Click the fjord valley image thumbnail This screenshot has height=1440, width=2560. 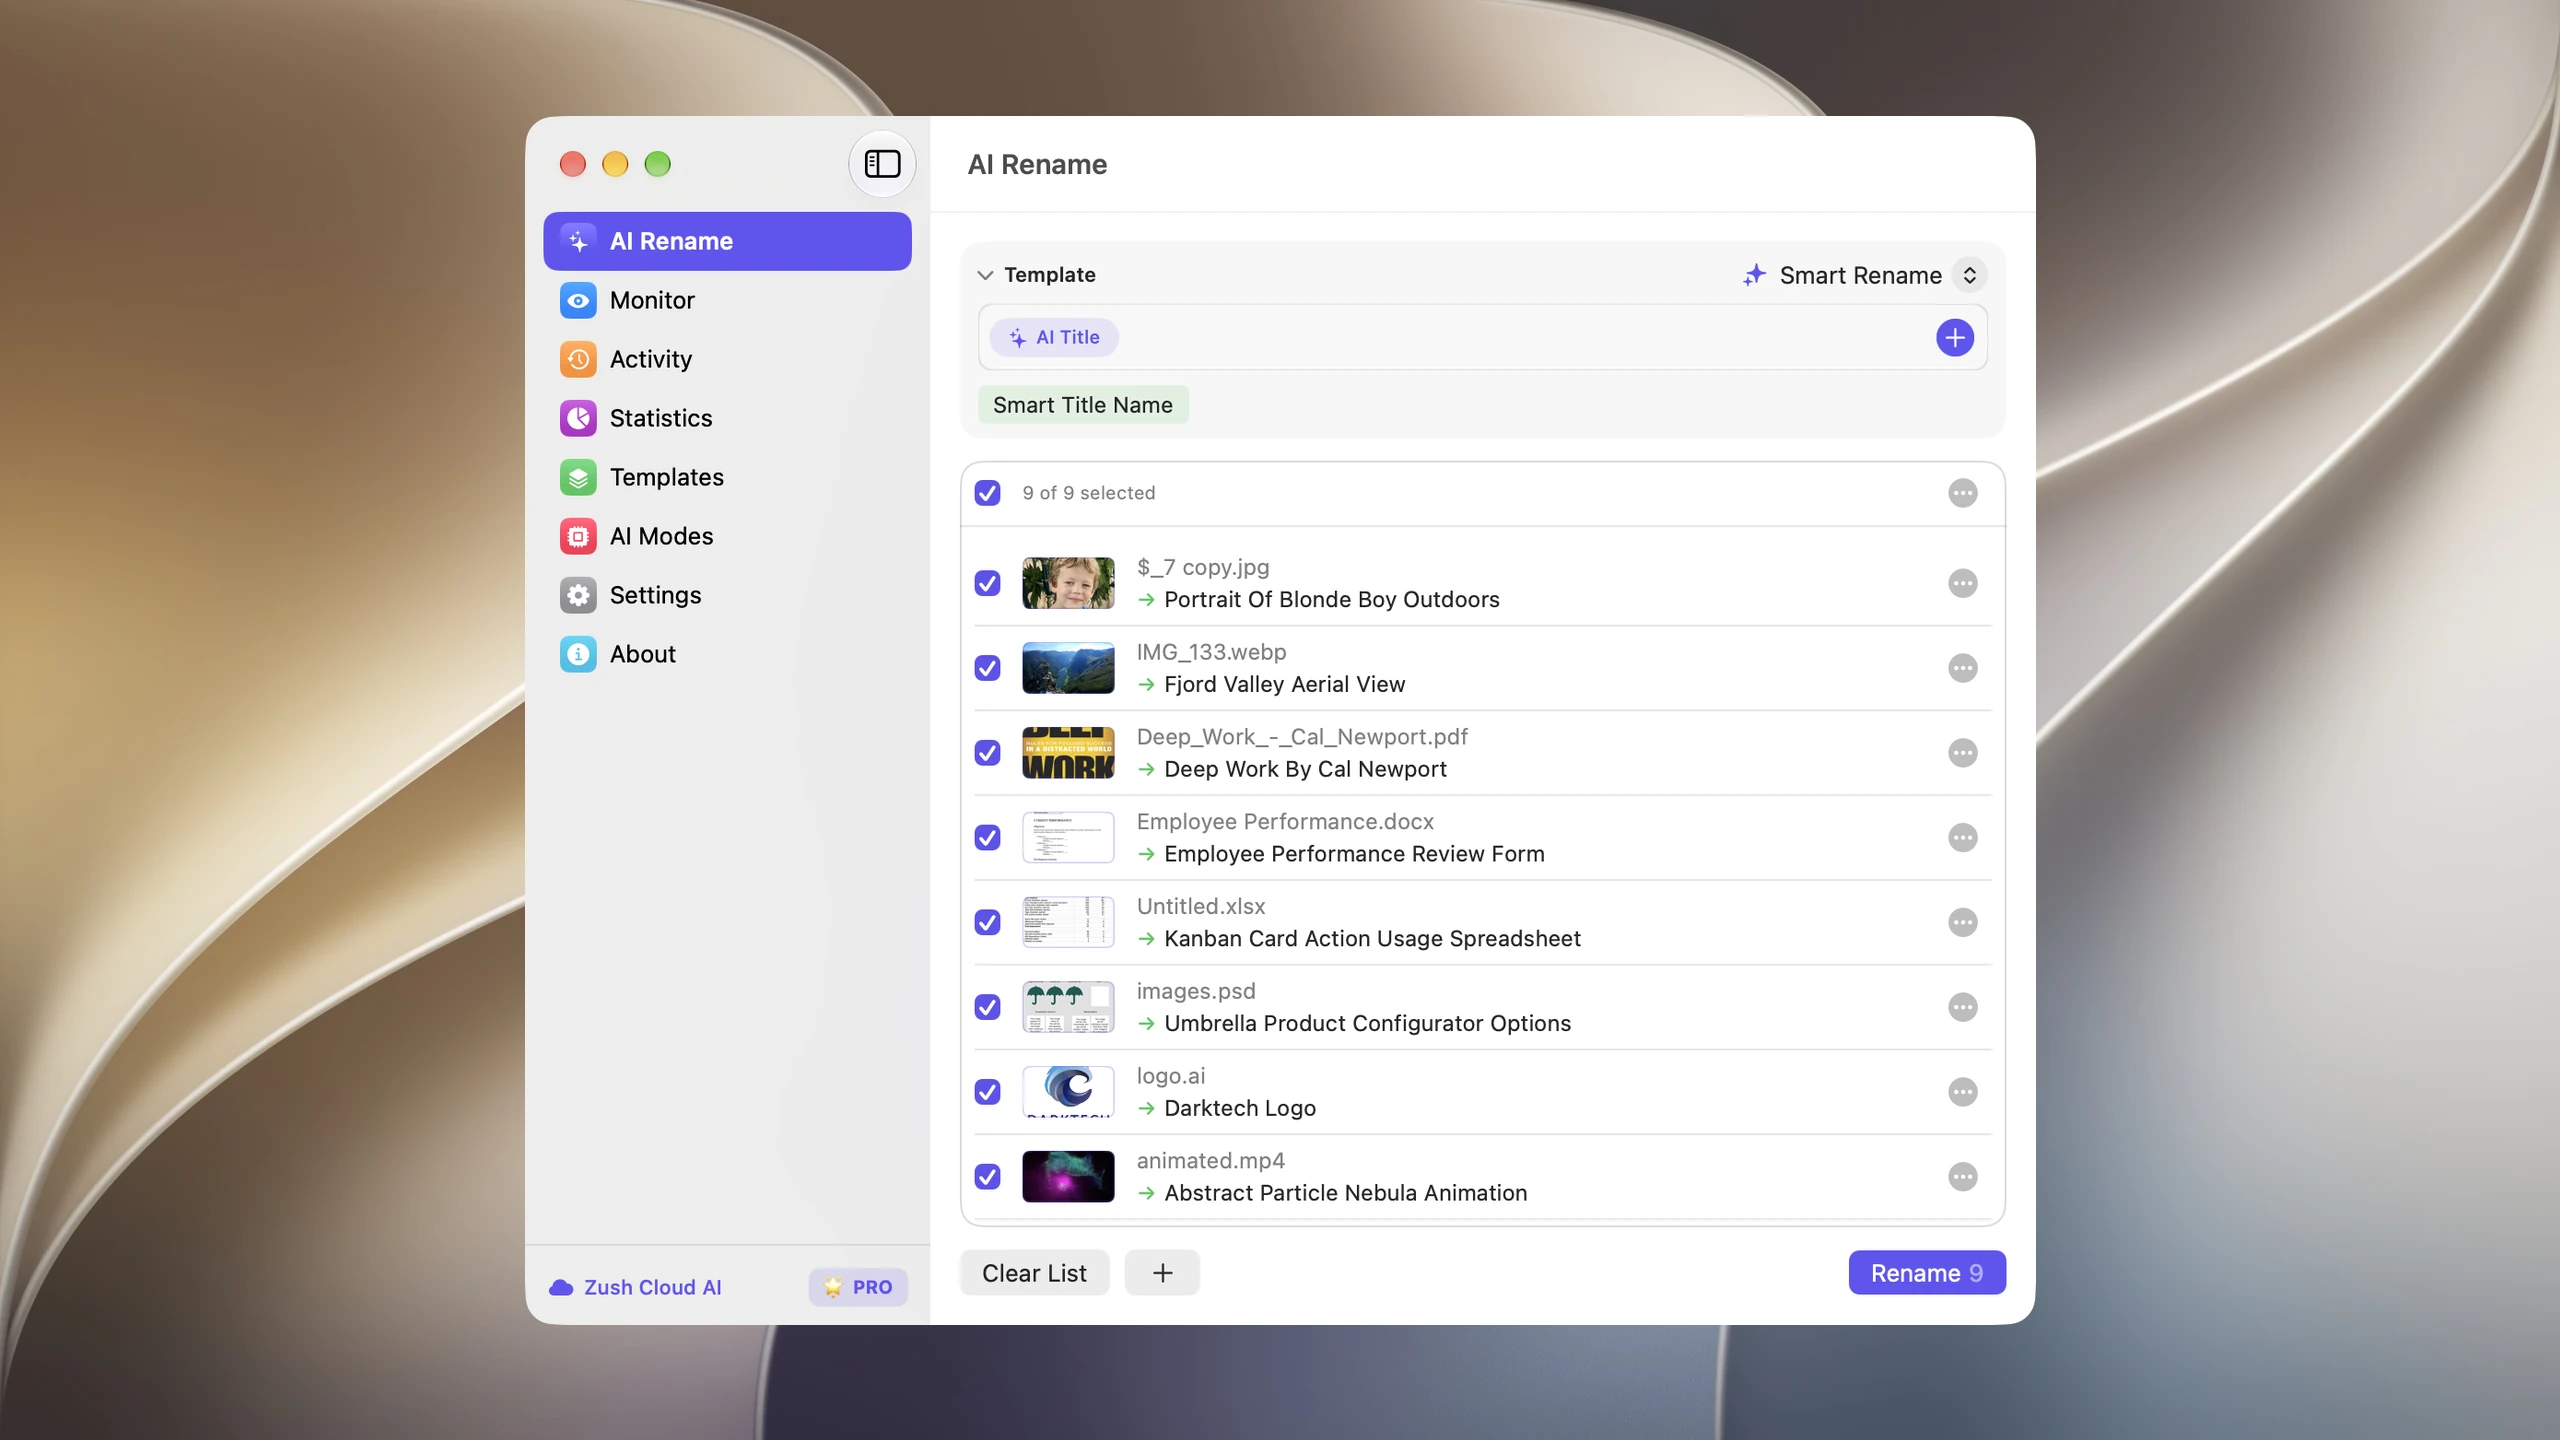(x=1068, y=668)
